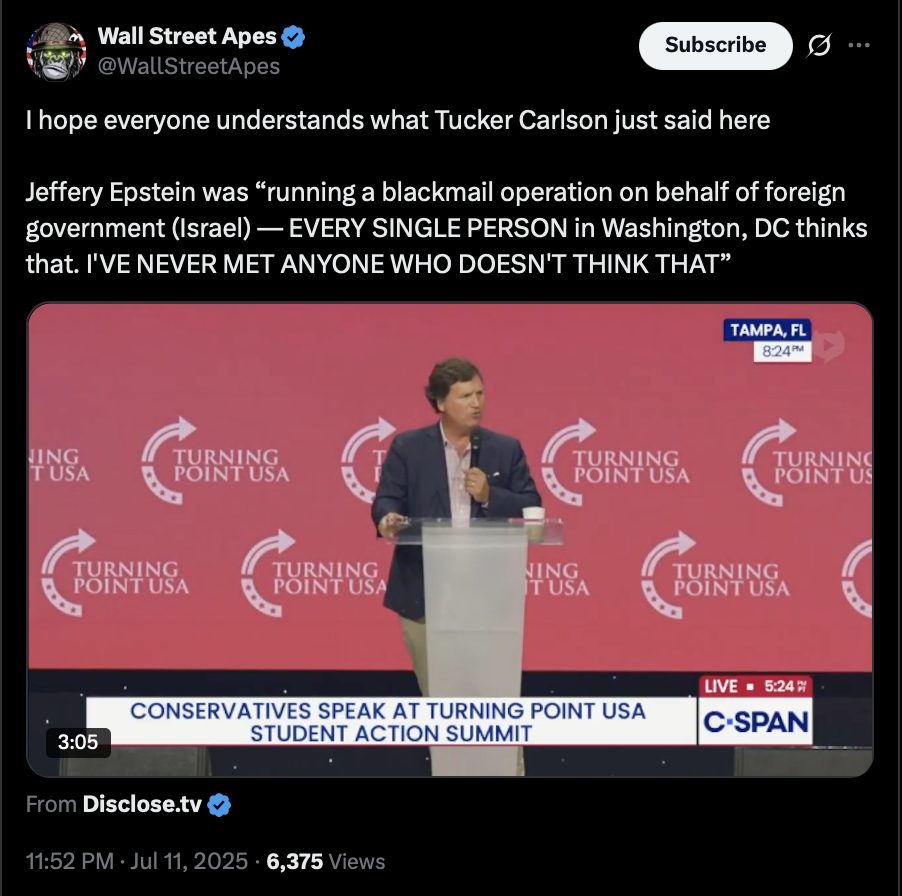Click the faint Disclose.tv watermark icon
The image size is (902, 896).
point(829,345)
